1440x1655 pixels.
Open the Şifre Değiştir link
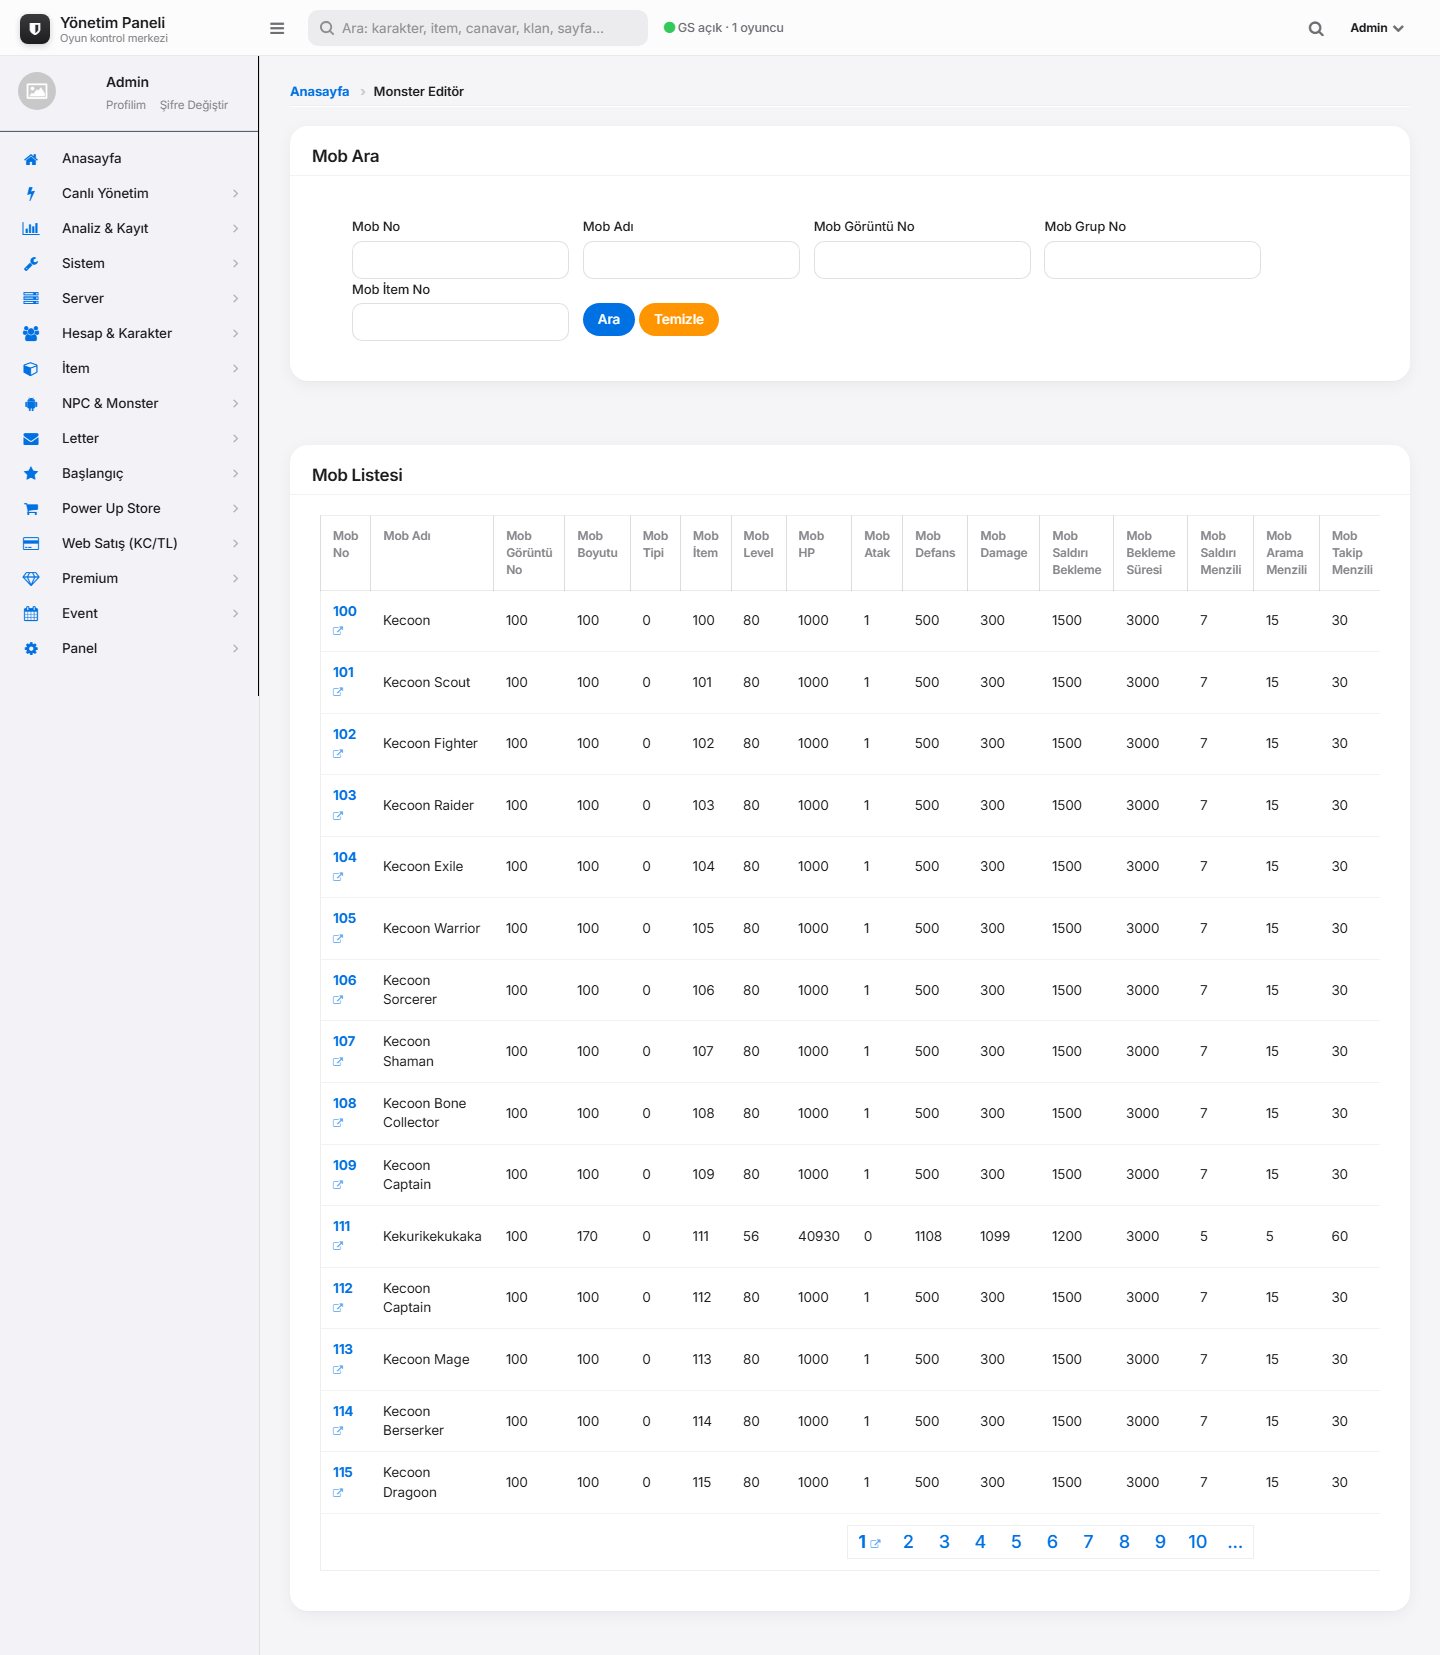pos(194,105)
